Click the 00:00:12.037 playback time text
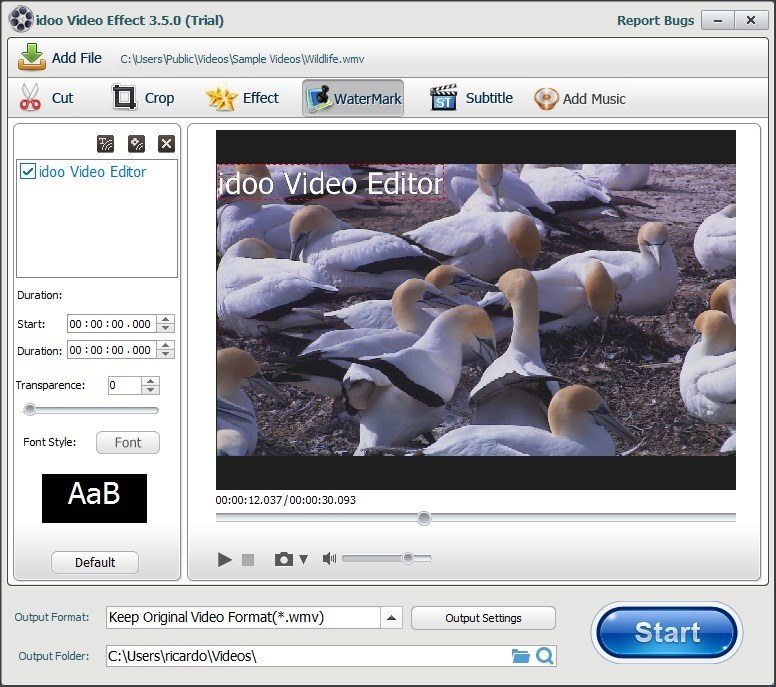This screenshot has width=776, height=687. pos(248,500)
